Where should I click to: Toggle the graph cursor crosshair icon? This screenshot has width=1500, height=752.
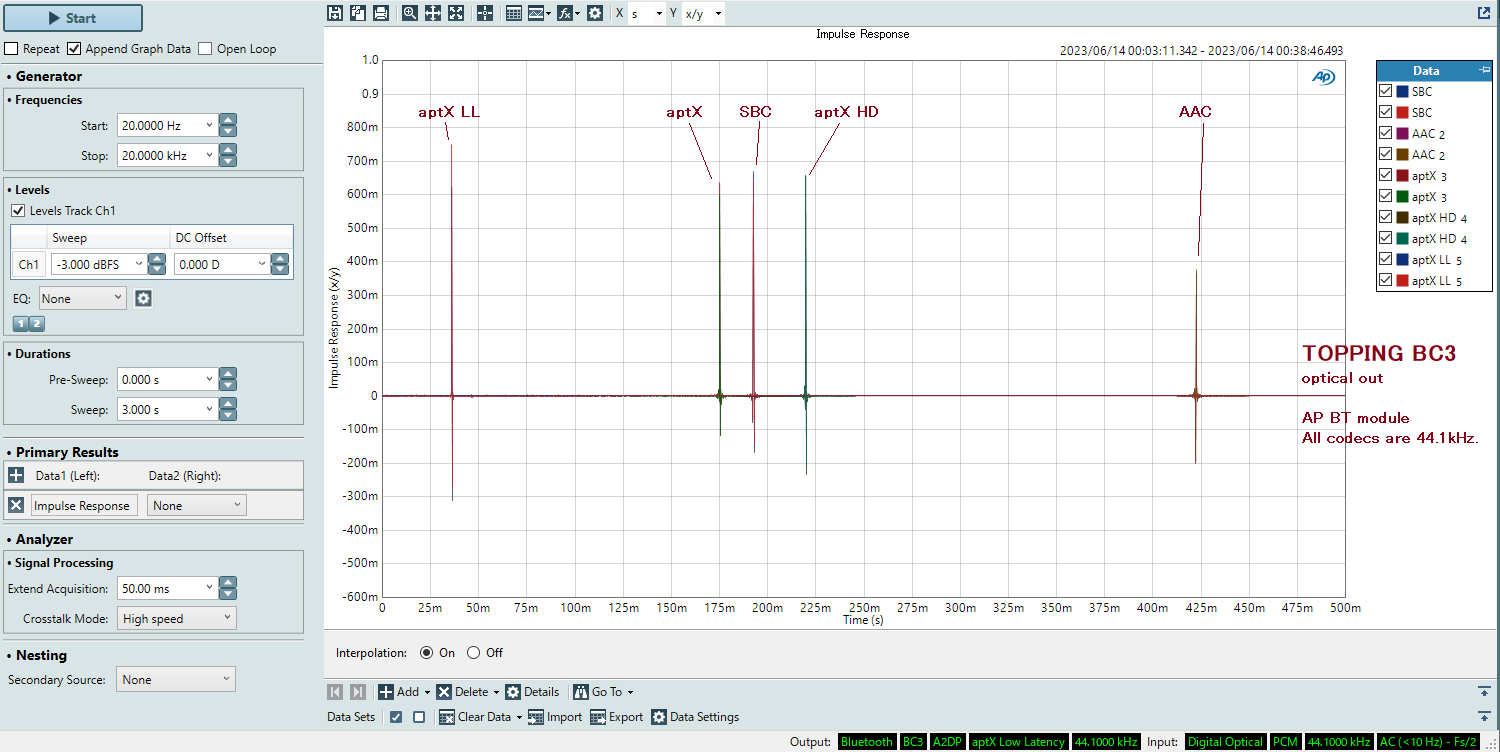(485, 13)
